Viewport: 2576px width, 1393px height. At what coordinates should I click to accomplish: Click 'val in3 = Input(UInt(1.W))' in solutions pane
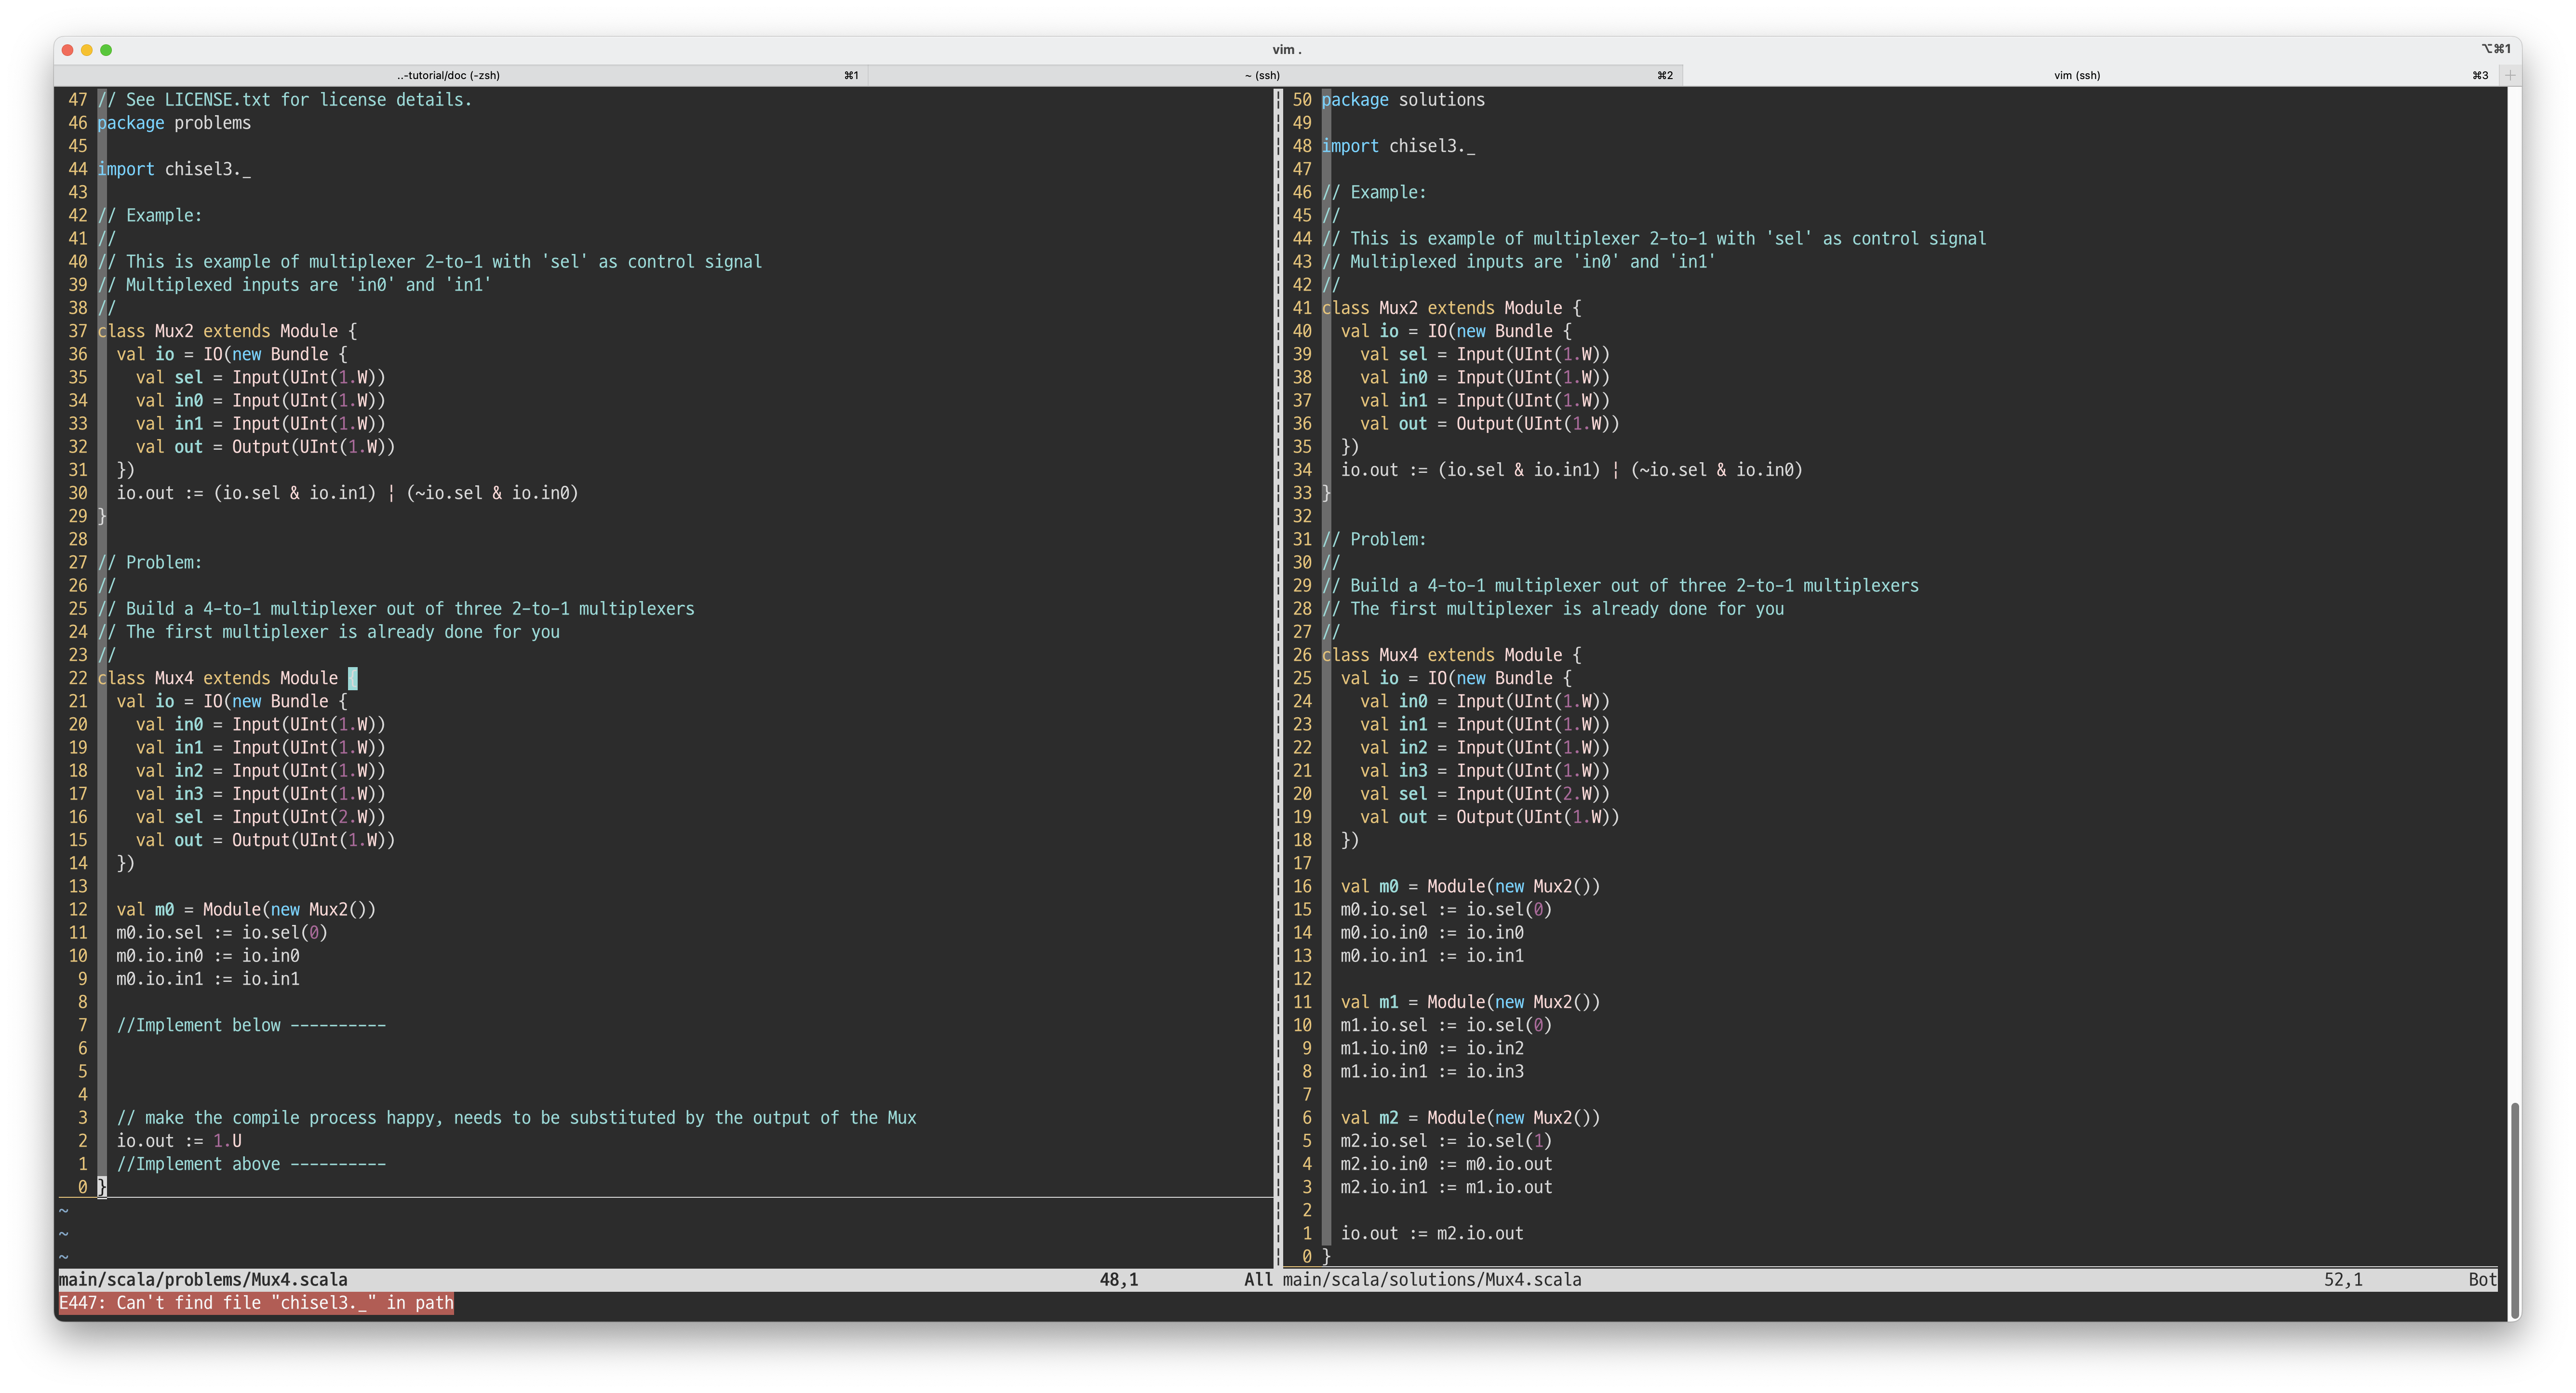pos(1485,771)
